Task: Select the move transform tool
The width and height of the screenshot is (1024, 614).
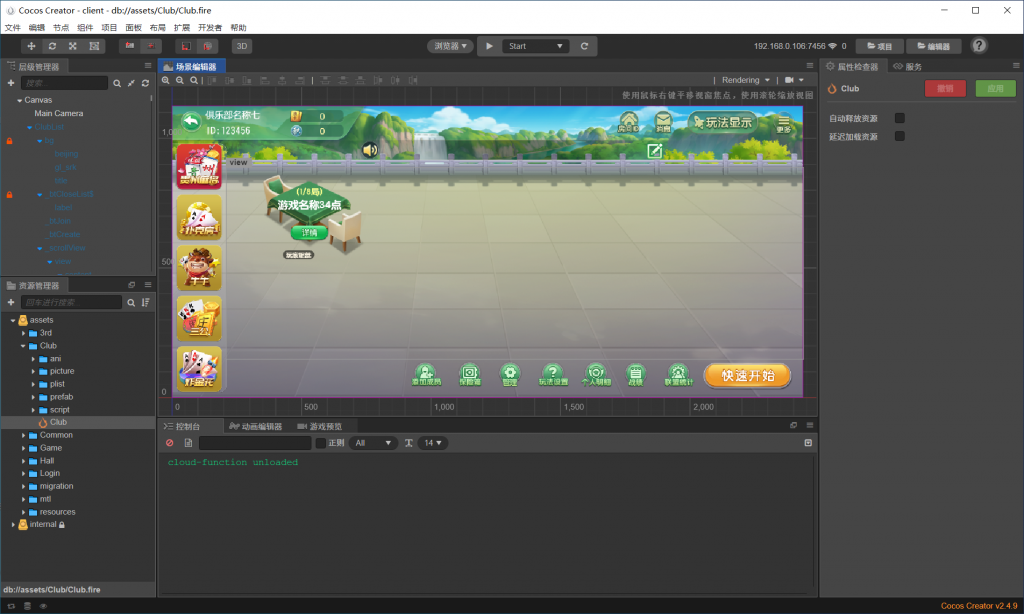Action: point(31,46)
